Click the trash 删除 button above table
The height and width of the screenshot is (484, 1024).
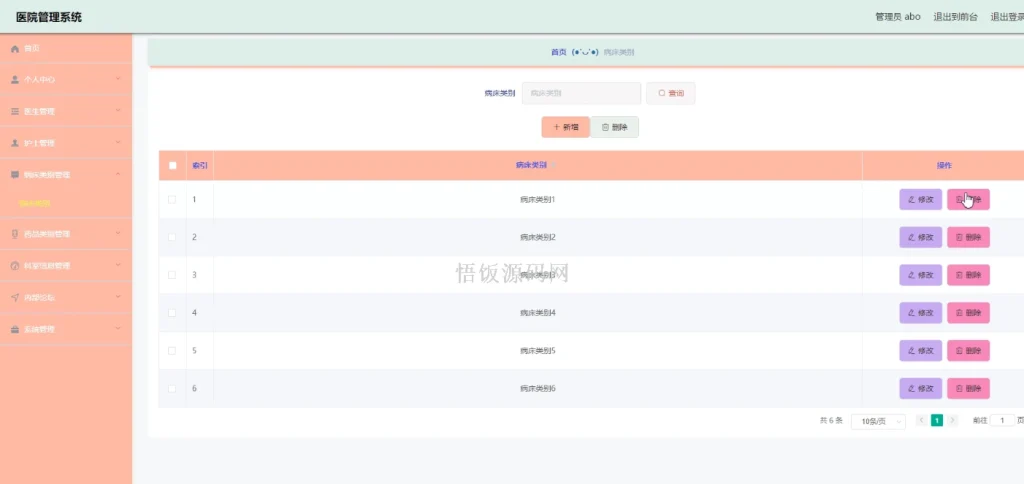pyautogui.click(x=615, y=127)
